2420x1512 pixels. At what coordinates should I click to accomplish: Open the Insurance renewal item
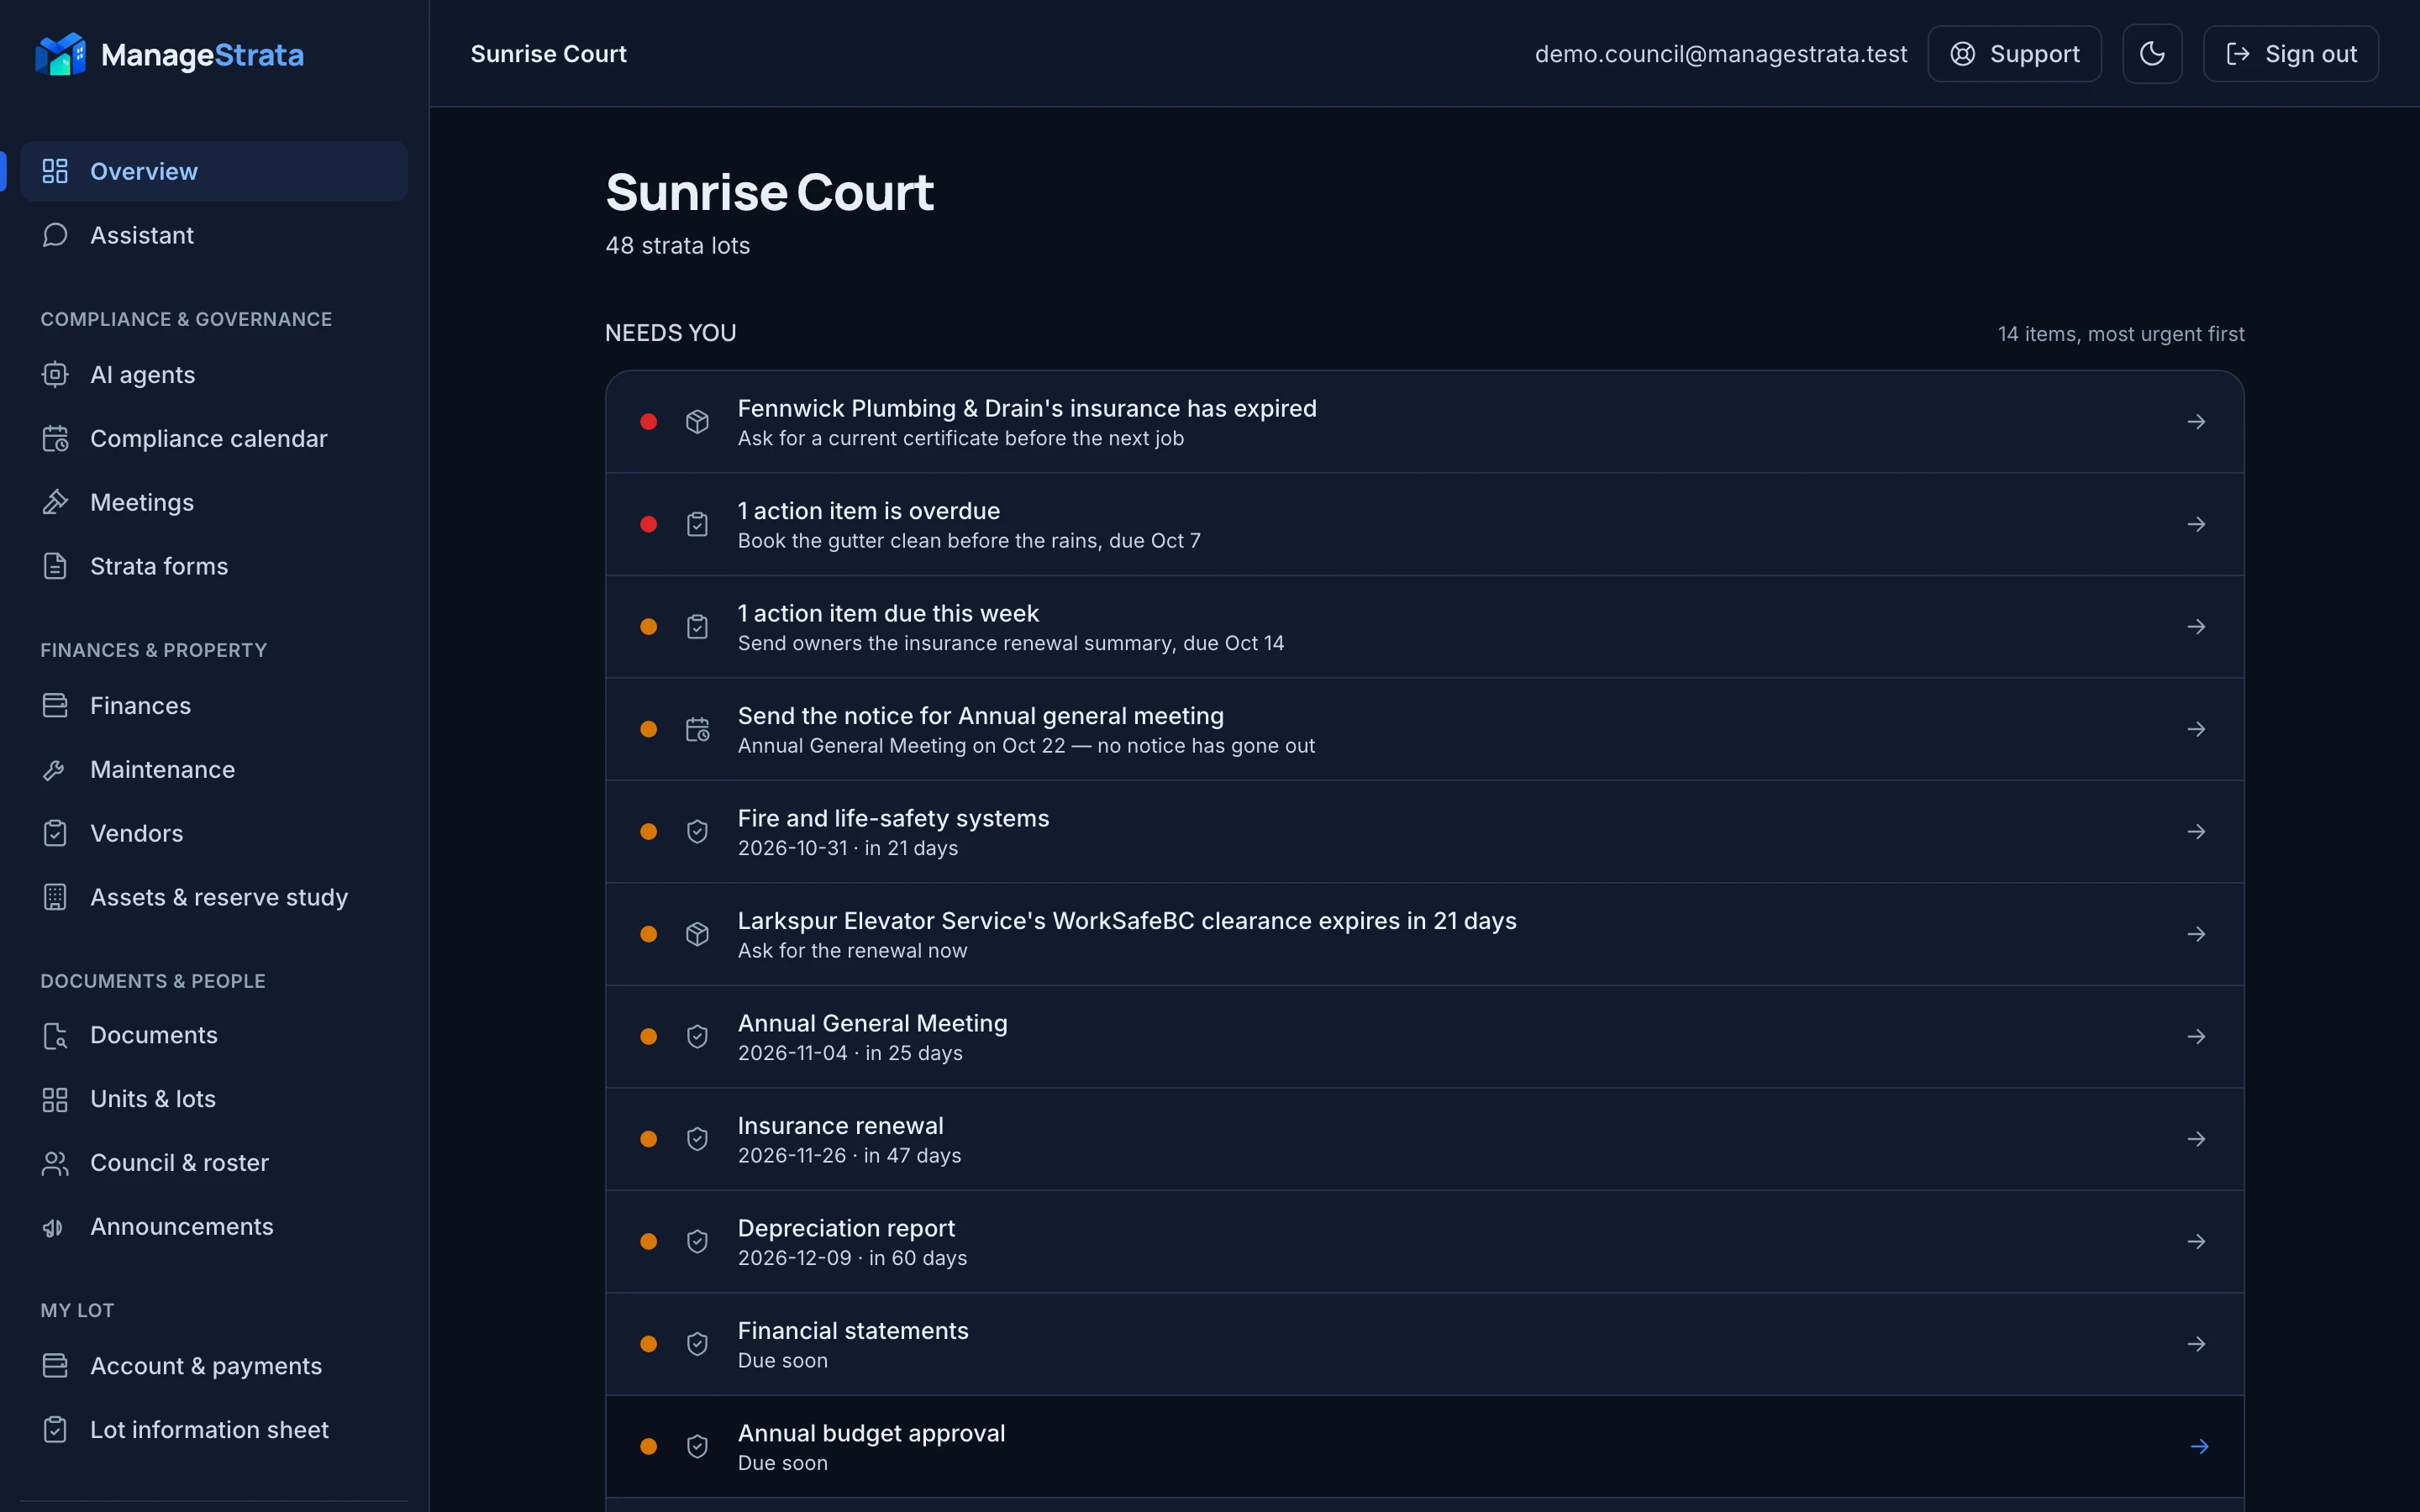(1424, 1139)
